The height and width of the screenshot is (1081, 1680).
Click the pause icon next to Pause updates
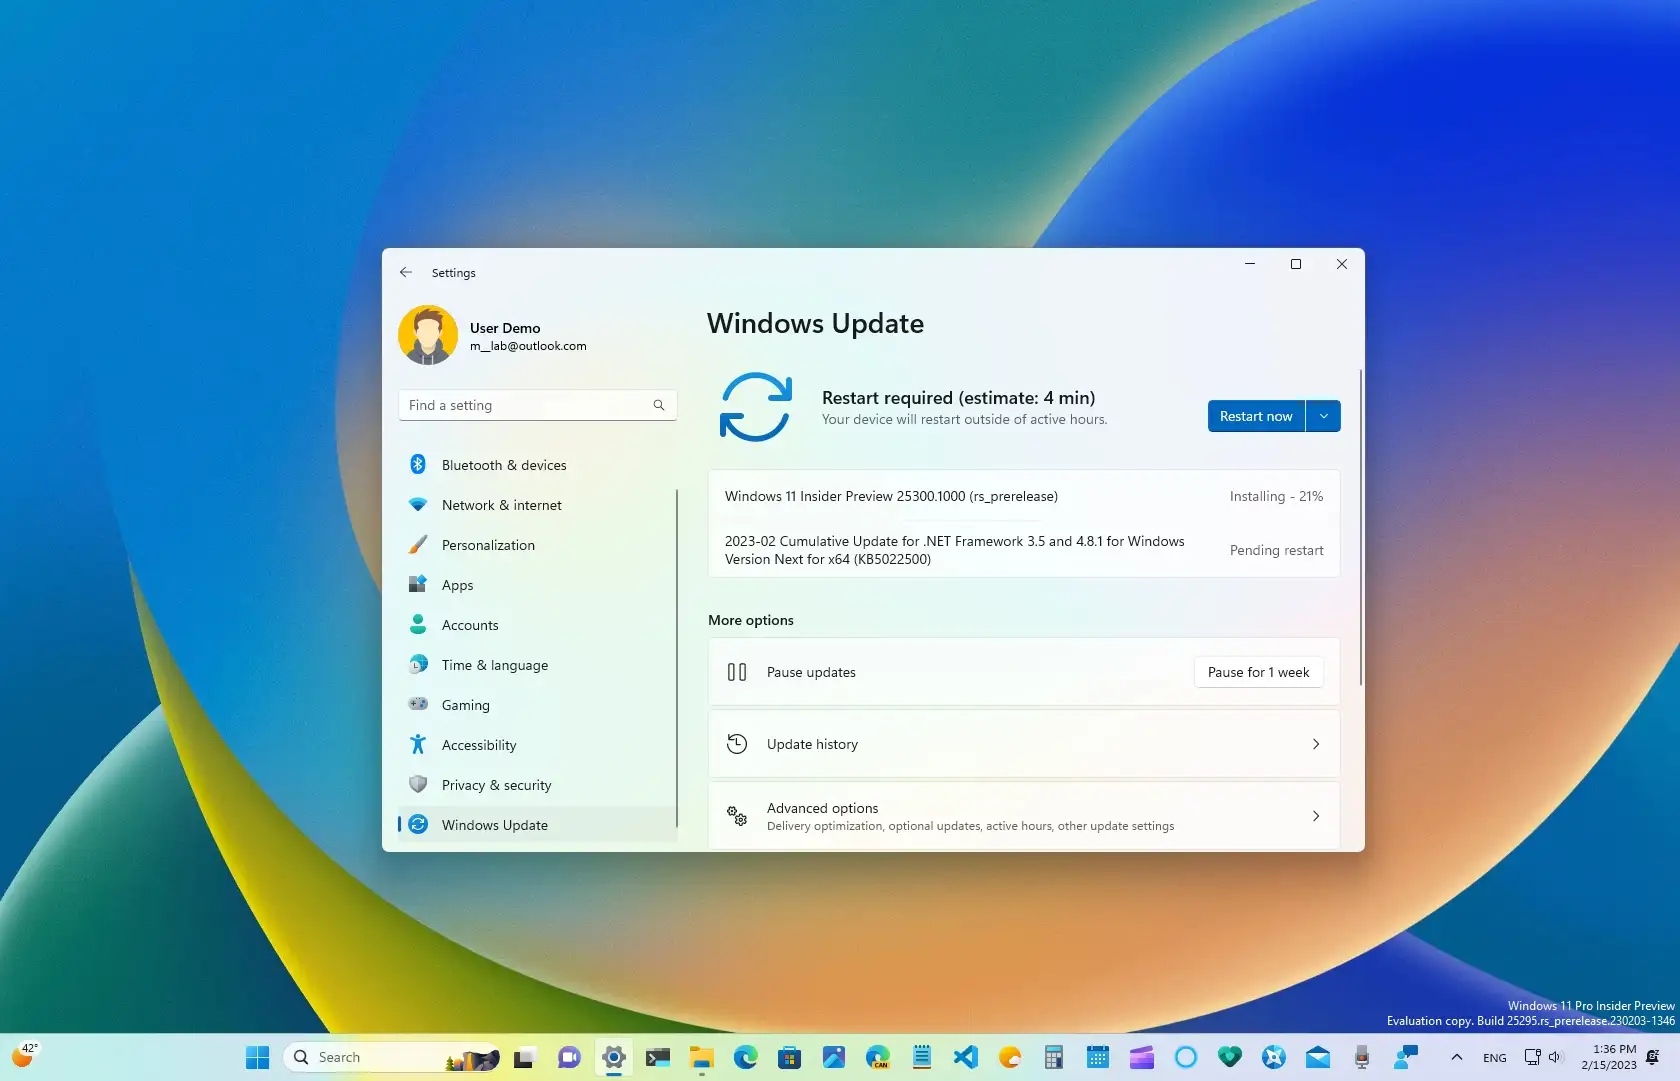pos(737,672)
